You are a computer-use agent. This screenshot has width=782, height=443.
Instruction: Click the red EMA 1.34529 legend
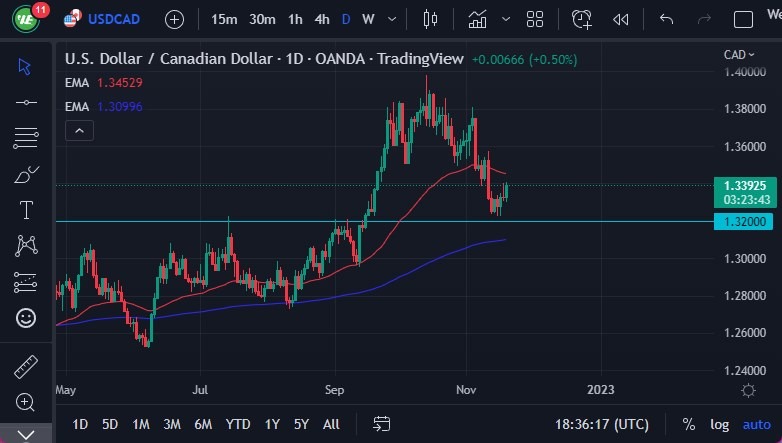104,82
